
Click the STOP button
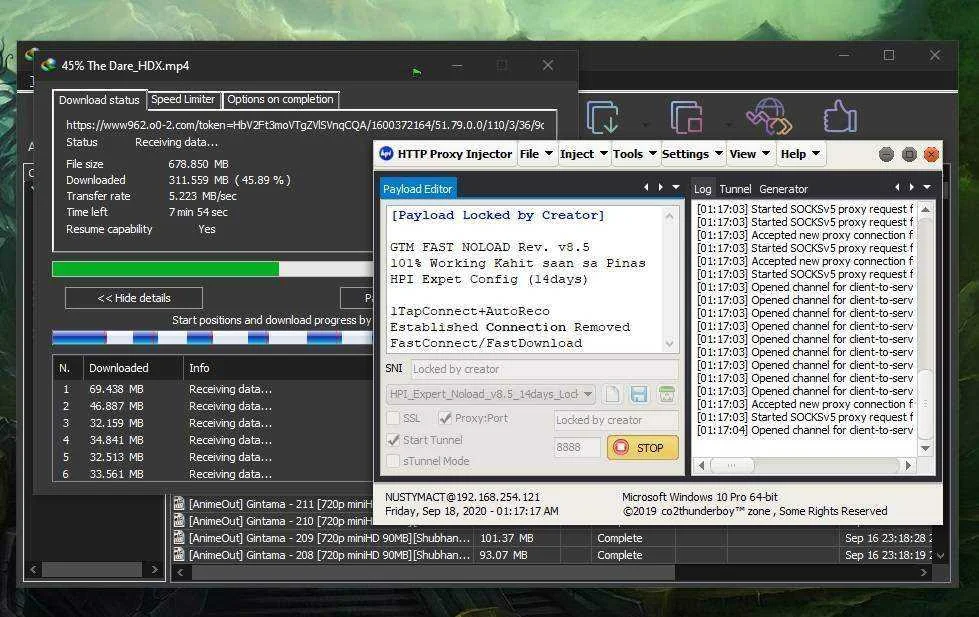coord(642,448)
